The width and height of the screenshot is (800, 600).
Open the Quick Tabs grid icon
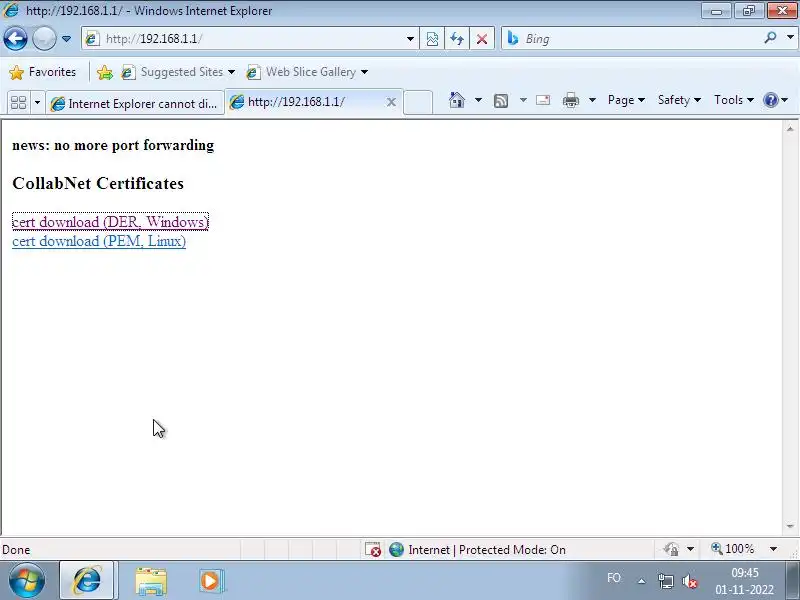coord(18,103)
